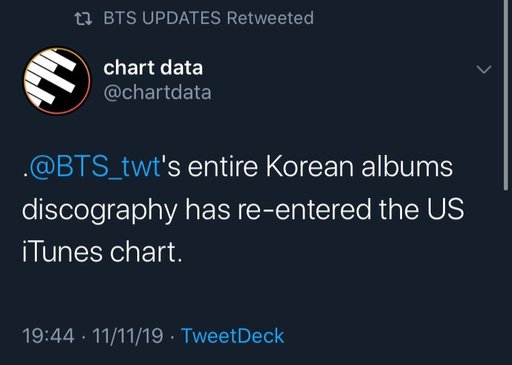Click the retweet arrows icon
The width and height of the screenshot is (512, 365).
click(83, 19)
